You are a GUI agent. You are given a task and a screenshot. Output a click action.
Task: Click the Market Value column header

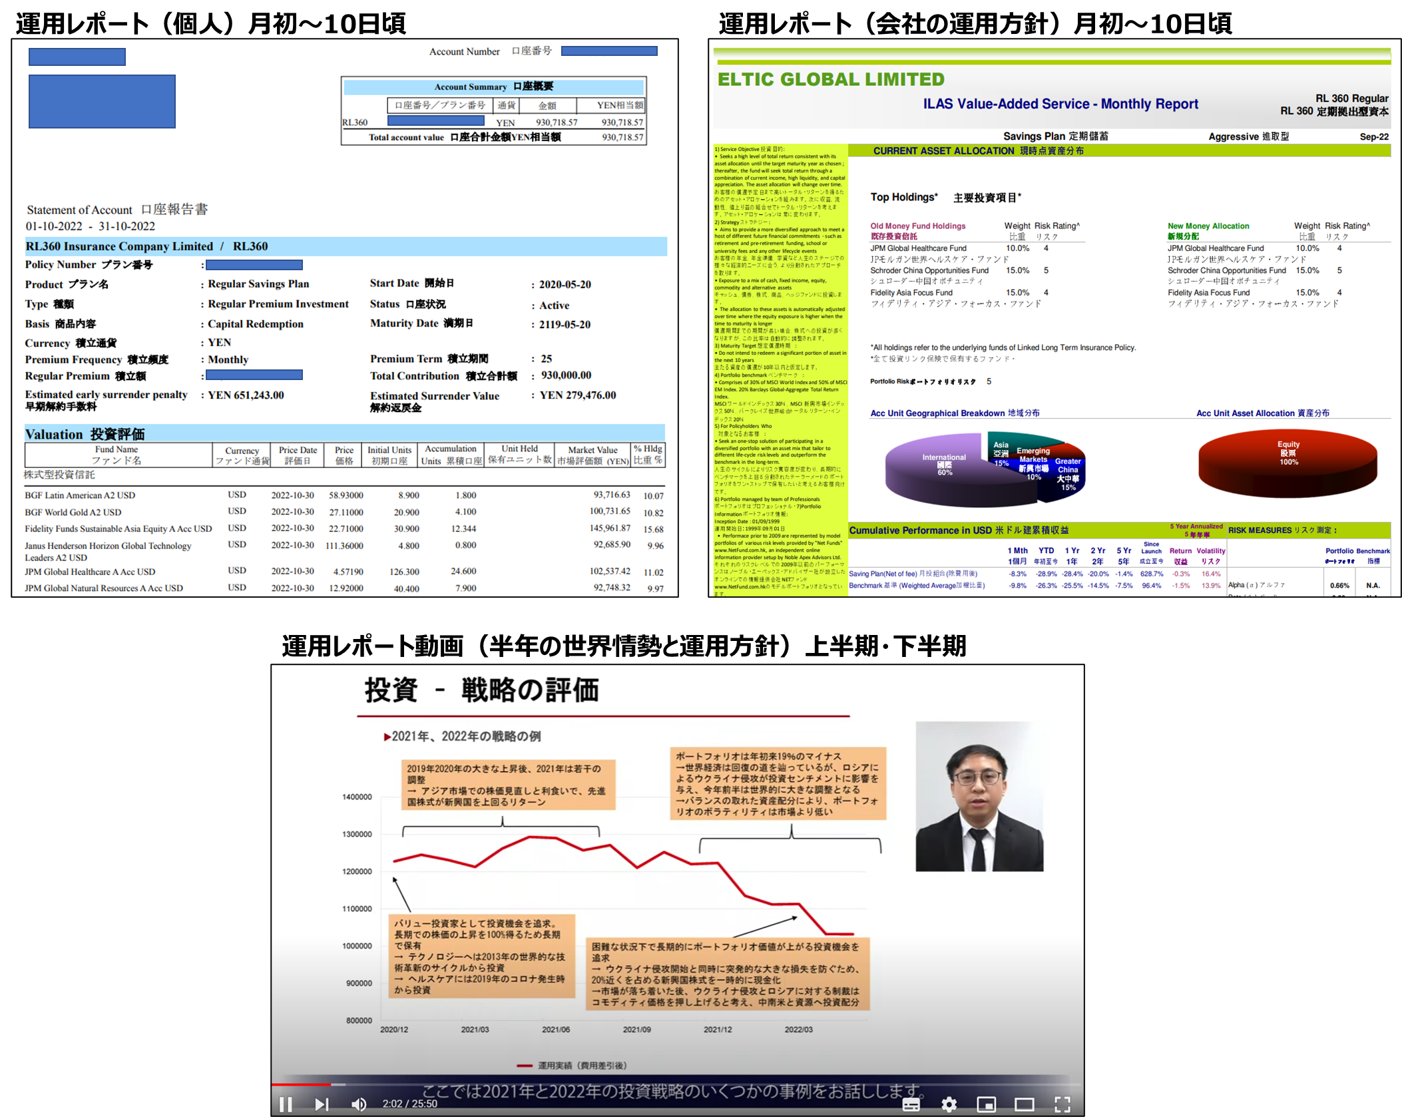[x=593, y=455]
